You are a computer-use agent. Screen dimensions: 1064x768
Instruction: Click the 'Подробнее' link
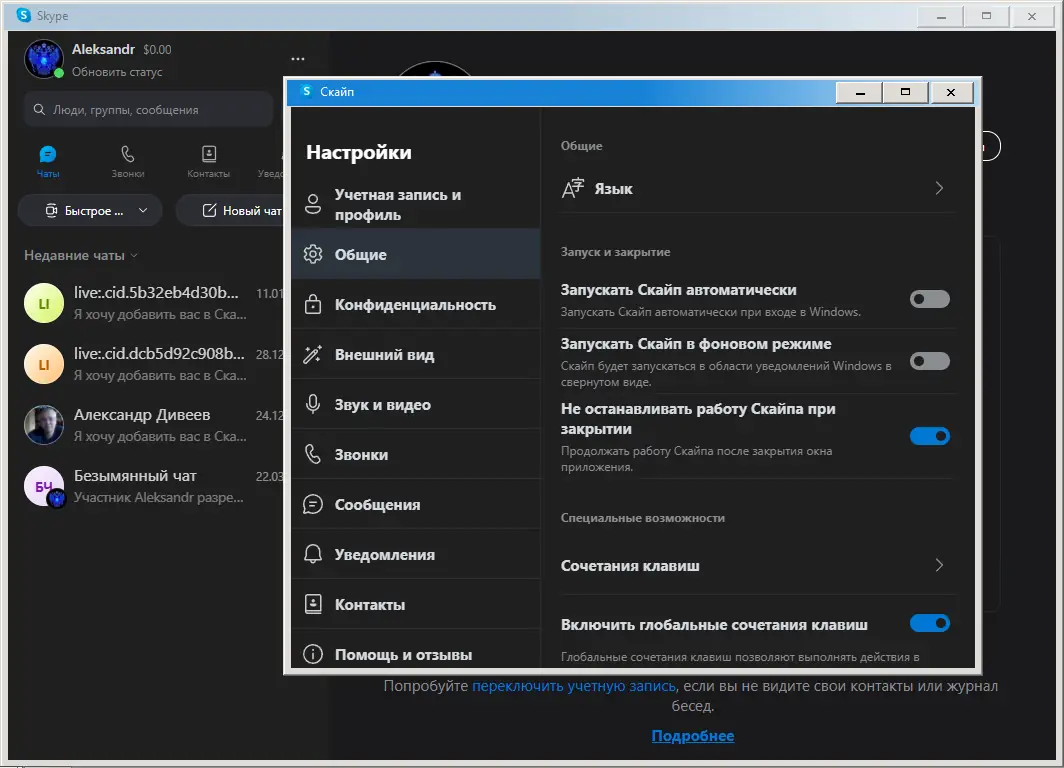693,736
